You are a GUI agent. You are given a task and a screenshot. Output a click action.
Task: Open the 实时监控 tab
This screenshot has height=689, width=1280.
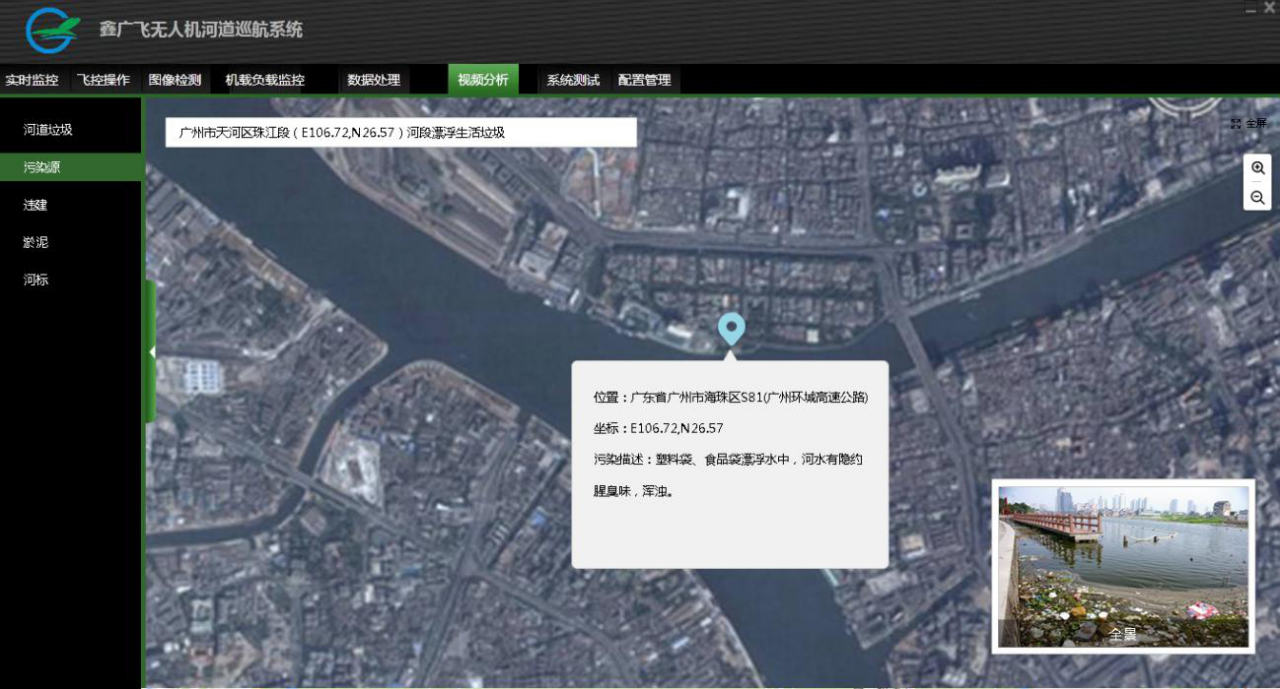(32, 80)
